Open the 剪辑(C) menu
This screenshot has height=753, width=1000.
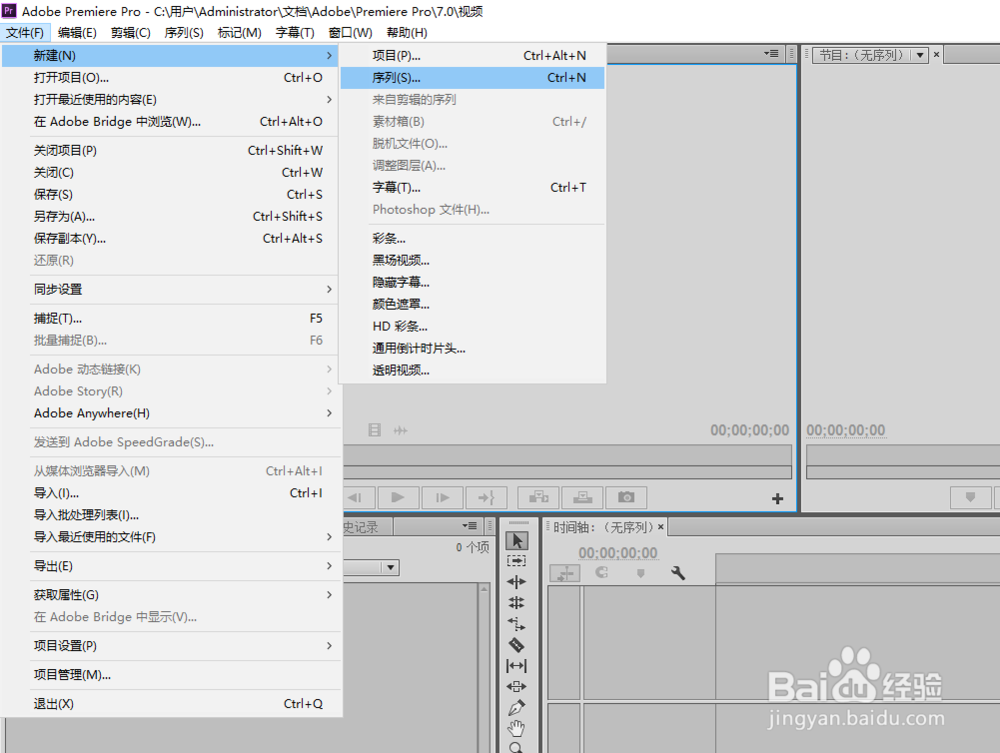click(130, 33)
